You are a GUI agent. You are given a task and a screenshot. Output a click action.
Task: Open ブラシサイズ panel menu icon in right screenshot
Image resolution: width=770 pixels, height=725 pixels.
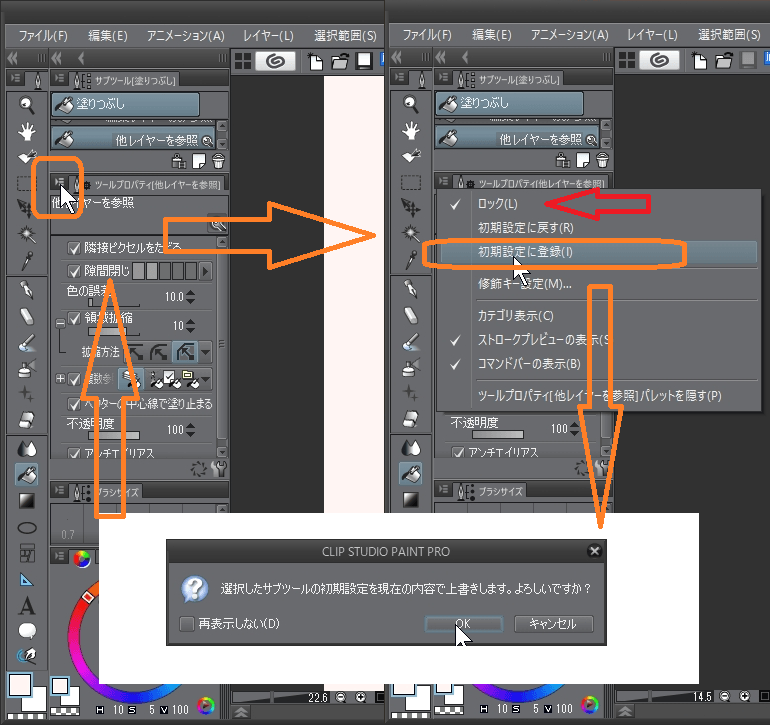point(443,490)
